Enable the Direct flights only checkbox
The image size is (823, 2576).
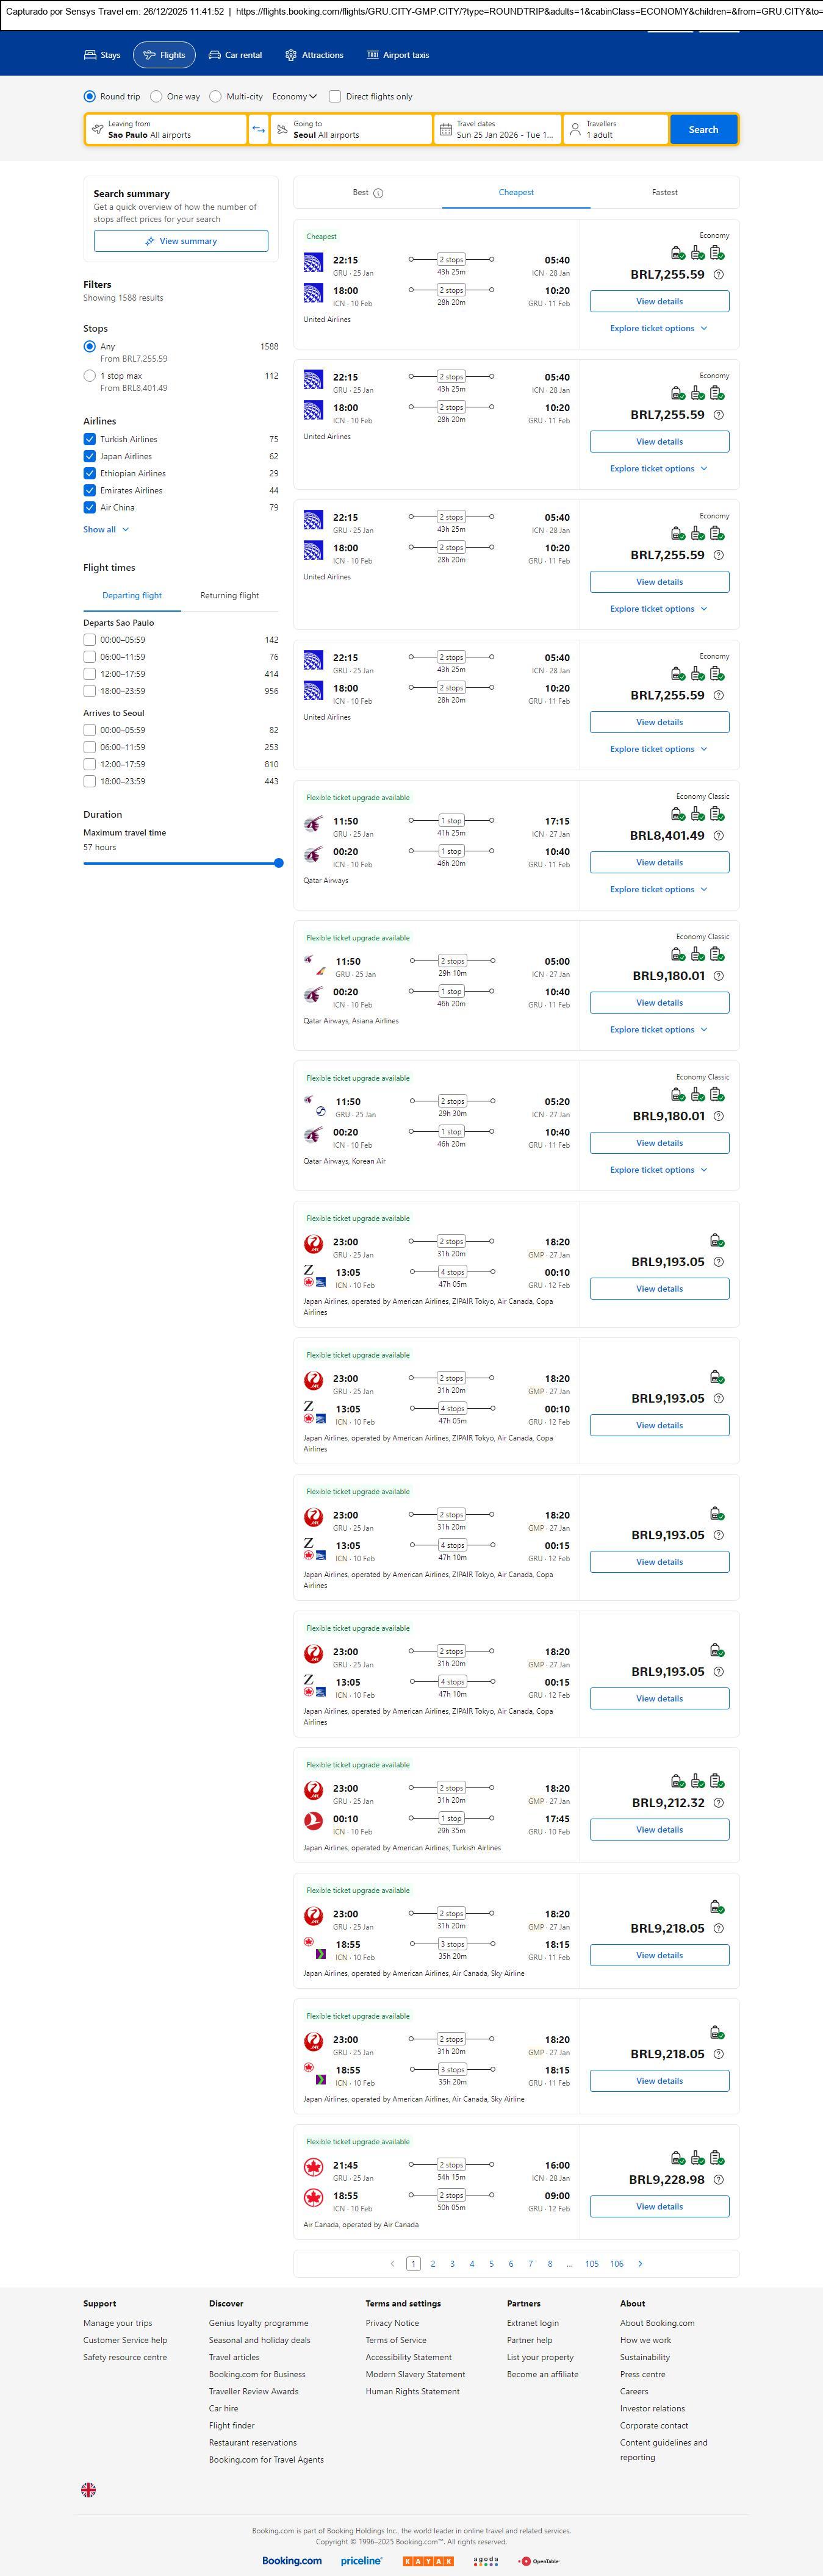[335, 97]
